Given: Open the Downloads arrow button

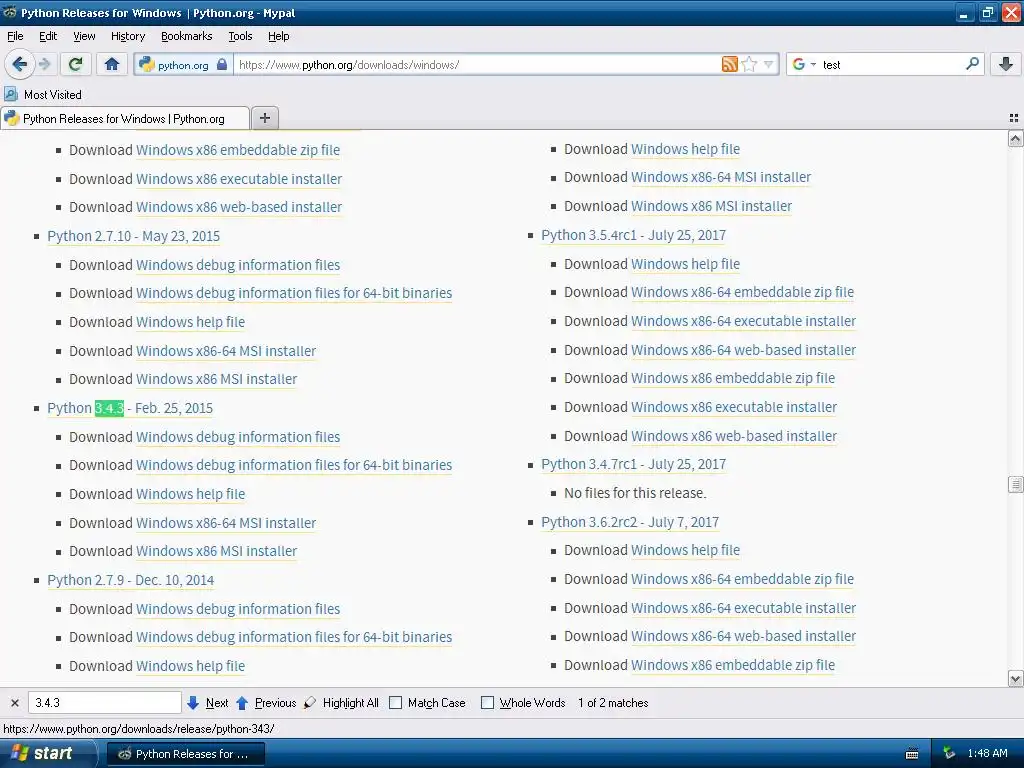Looking at the screenshot, I should point(1006,64).
